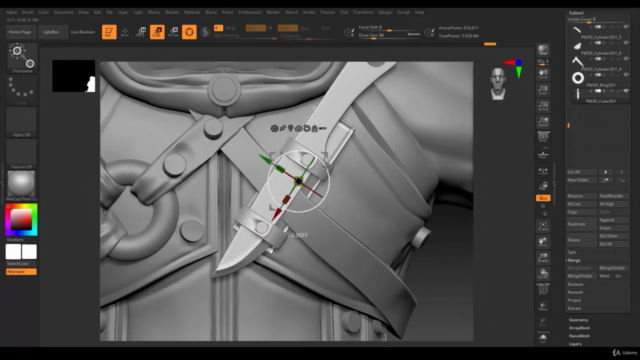Expand the Split section
Image resolution: width=640 pixels, height=360 pixels.
click(x=572, y=252)
